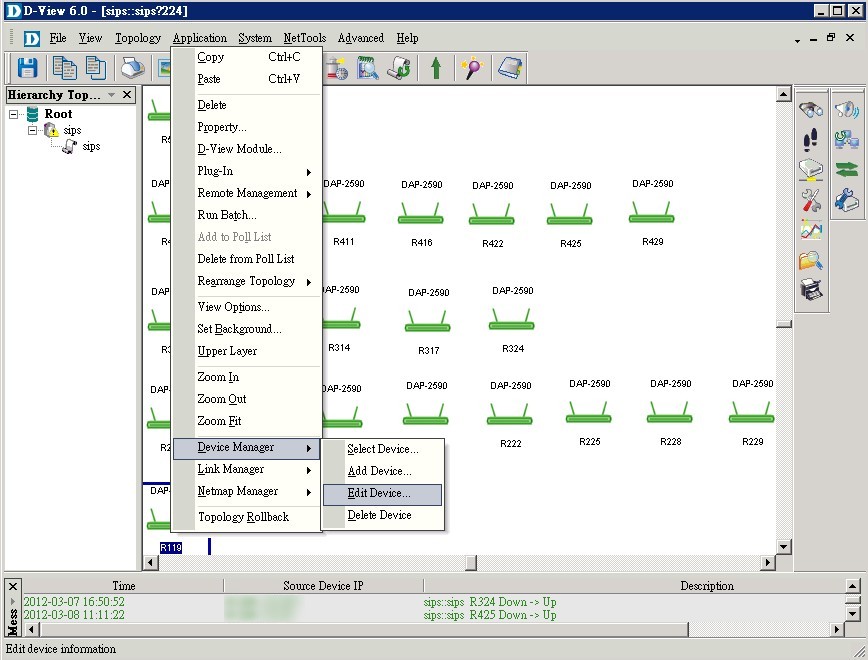Select the R429 access point icon
The image size is (868, 660).
(x=652, y=213)
